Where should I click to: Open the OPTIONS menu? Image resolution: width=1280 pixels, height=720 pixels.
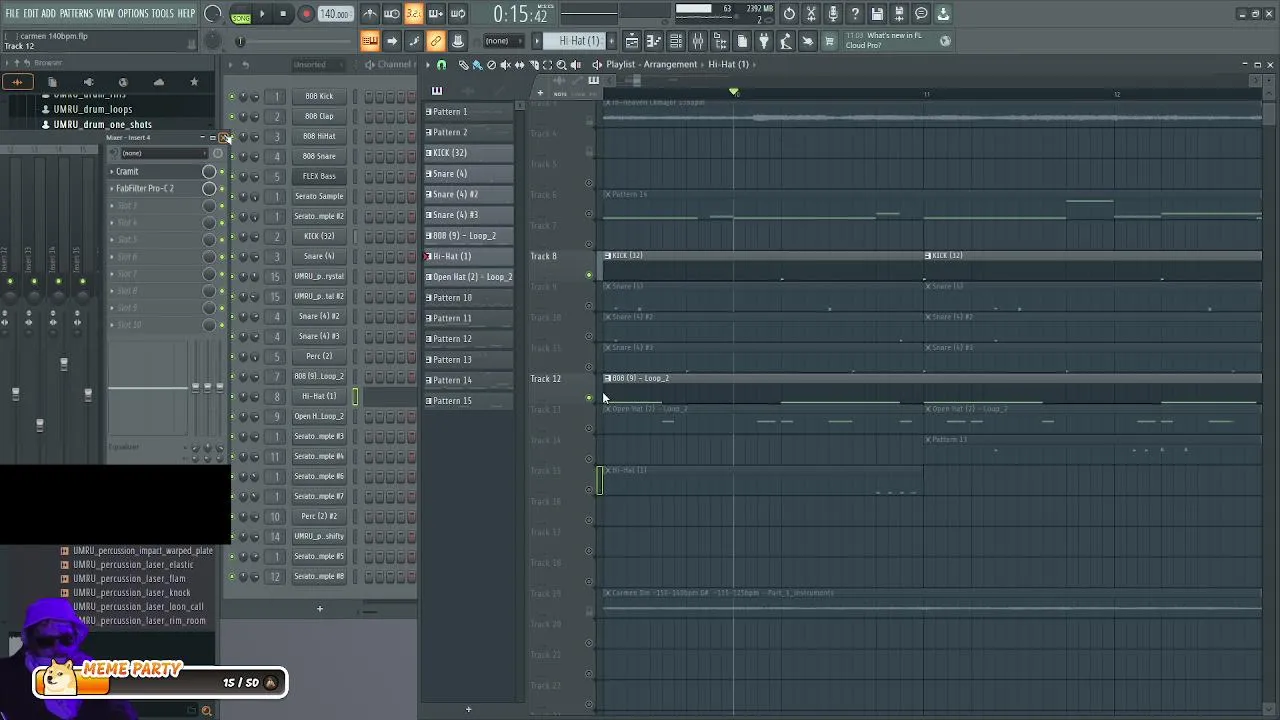click(x=133, y=13)
